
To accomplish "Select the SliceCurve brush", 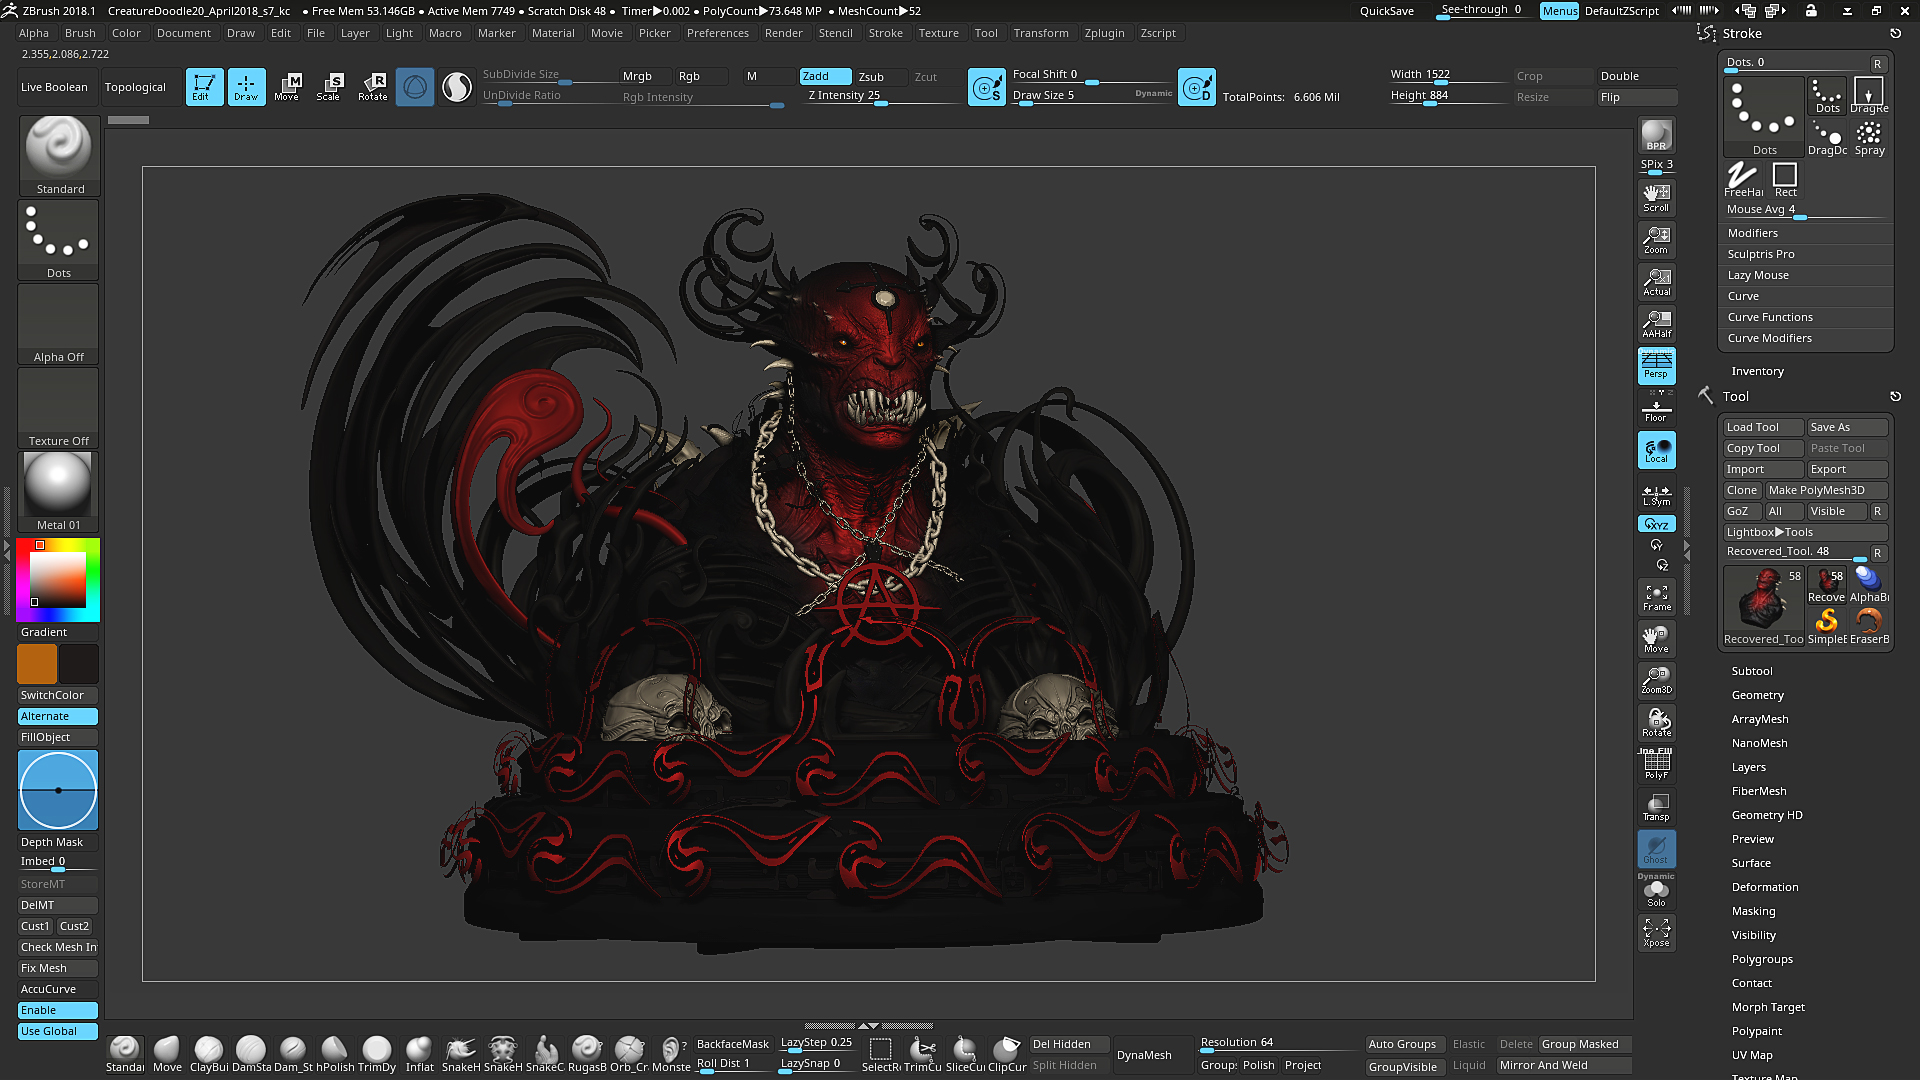I will click(x=965, y=1054).
